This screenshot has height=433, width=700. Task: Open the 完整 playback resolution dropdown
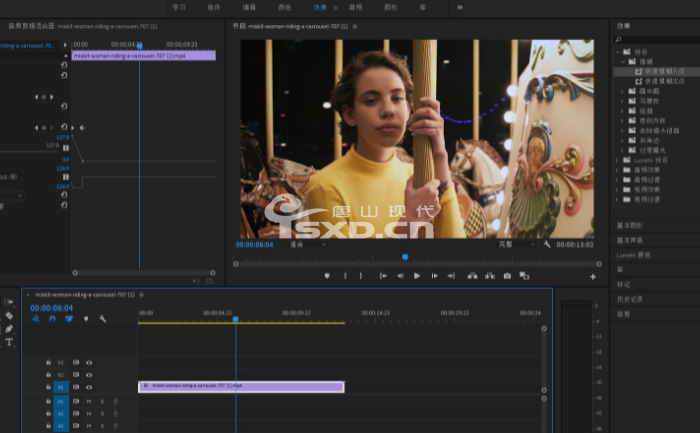coord(517,245)
